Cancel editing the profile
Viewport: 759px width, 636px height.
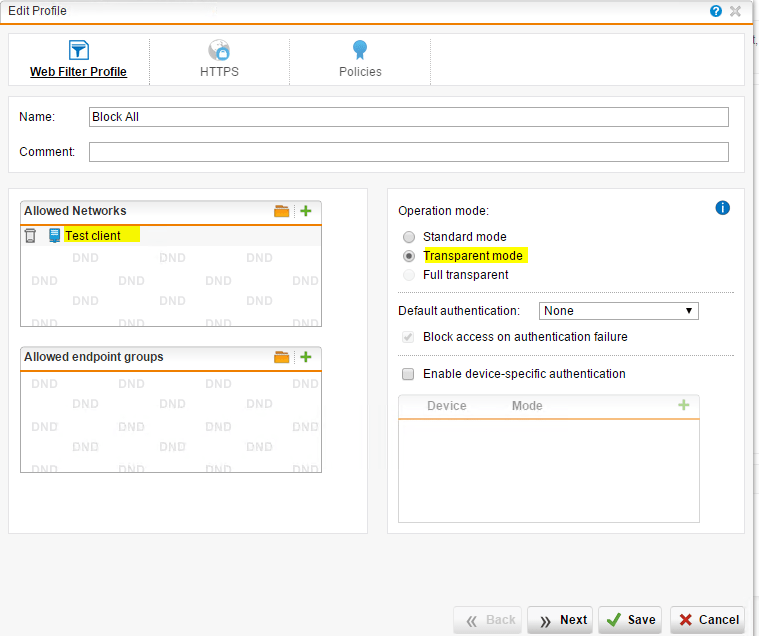(708, 620)
